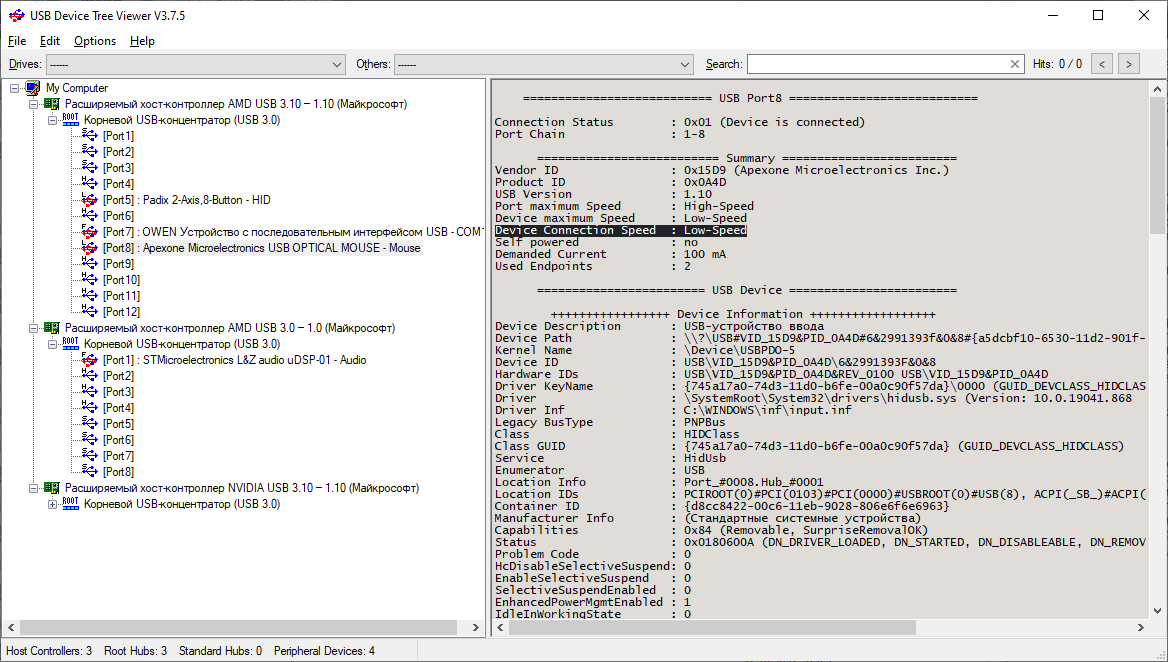Click USB icon of Port7 OWEN device
This screenshot has width=1168, height=662.
tap(89, 232)
